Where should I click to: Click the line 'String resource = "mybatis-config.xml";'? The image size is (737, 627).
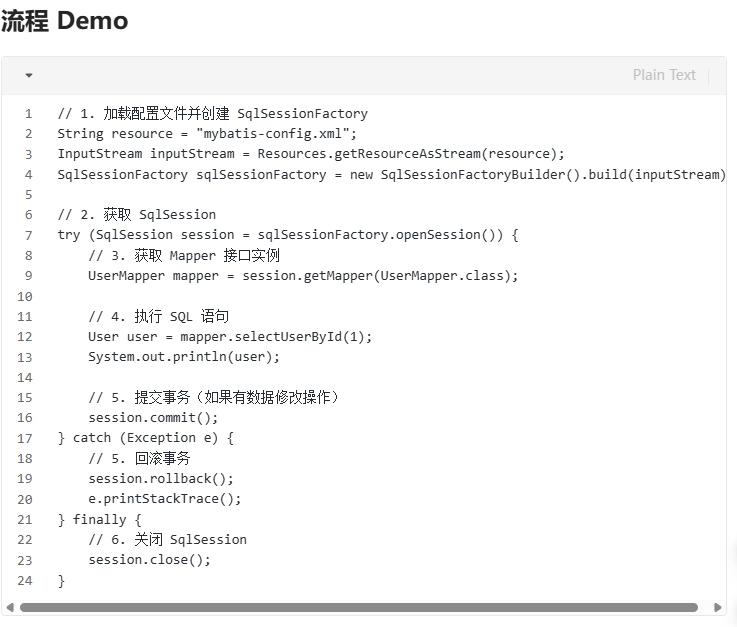click(x=207, y=134)
